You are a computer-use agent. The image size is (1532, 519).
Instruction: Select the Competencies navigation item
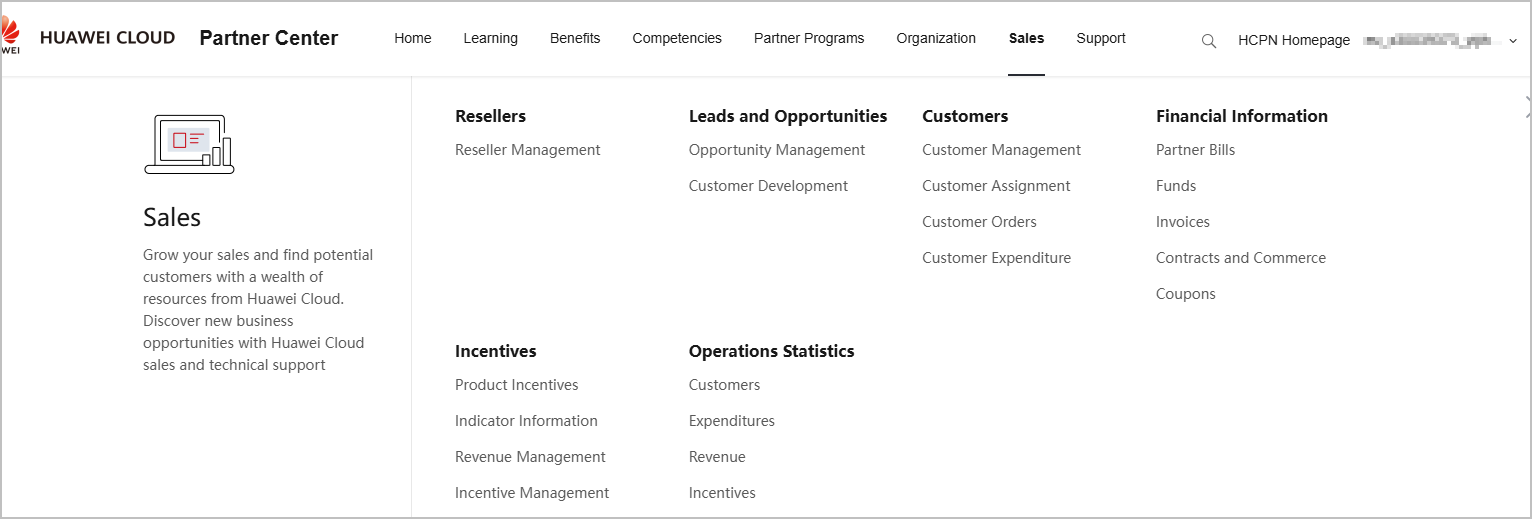coord(677,38)
